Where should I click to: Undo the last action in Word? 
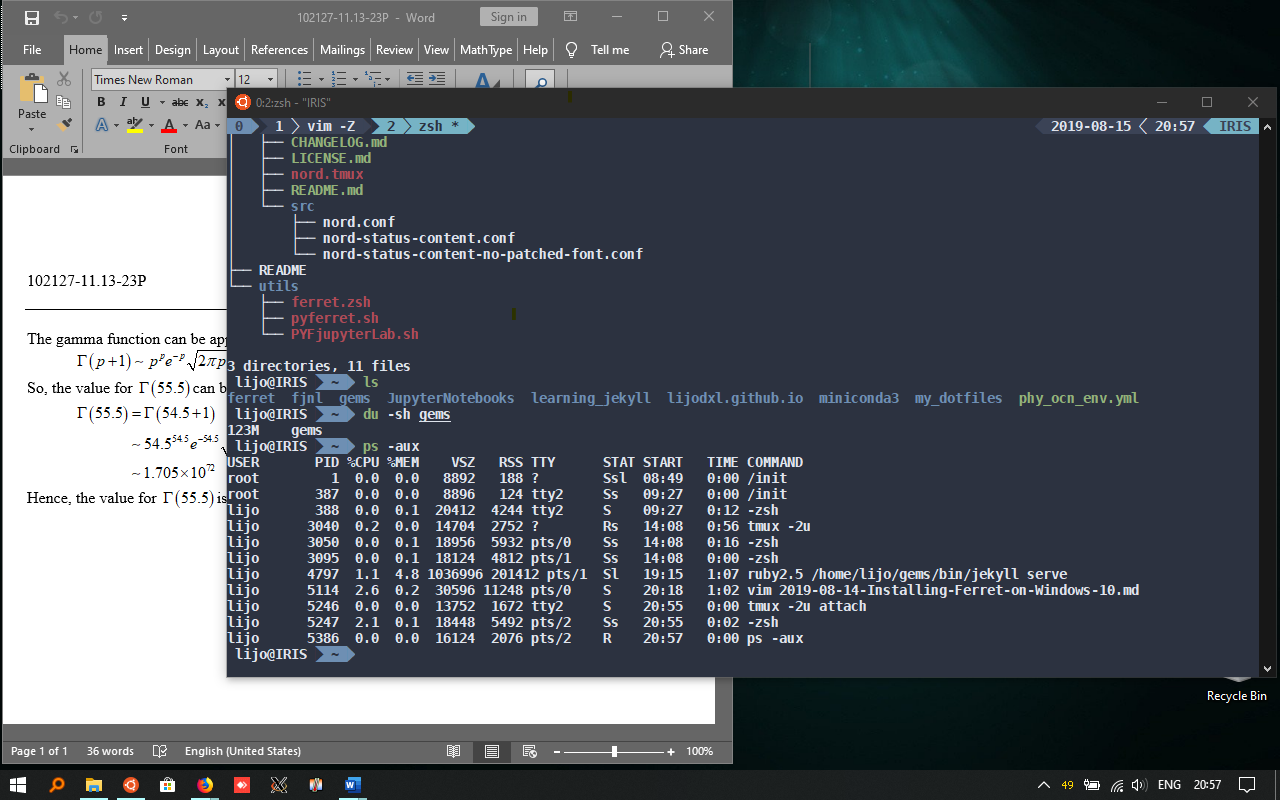[60, 17]
